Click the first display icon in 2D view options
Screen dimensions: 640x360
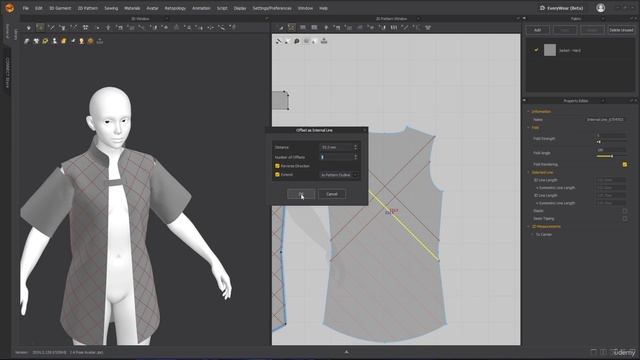pos(279,41)
